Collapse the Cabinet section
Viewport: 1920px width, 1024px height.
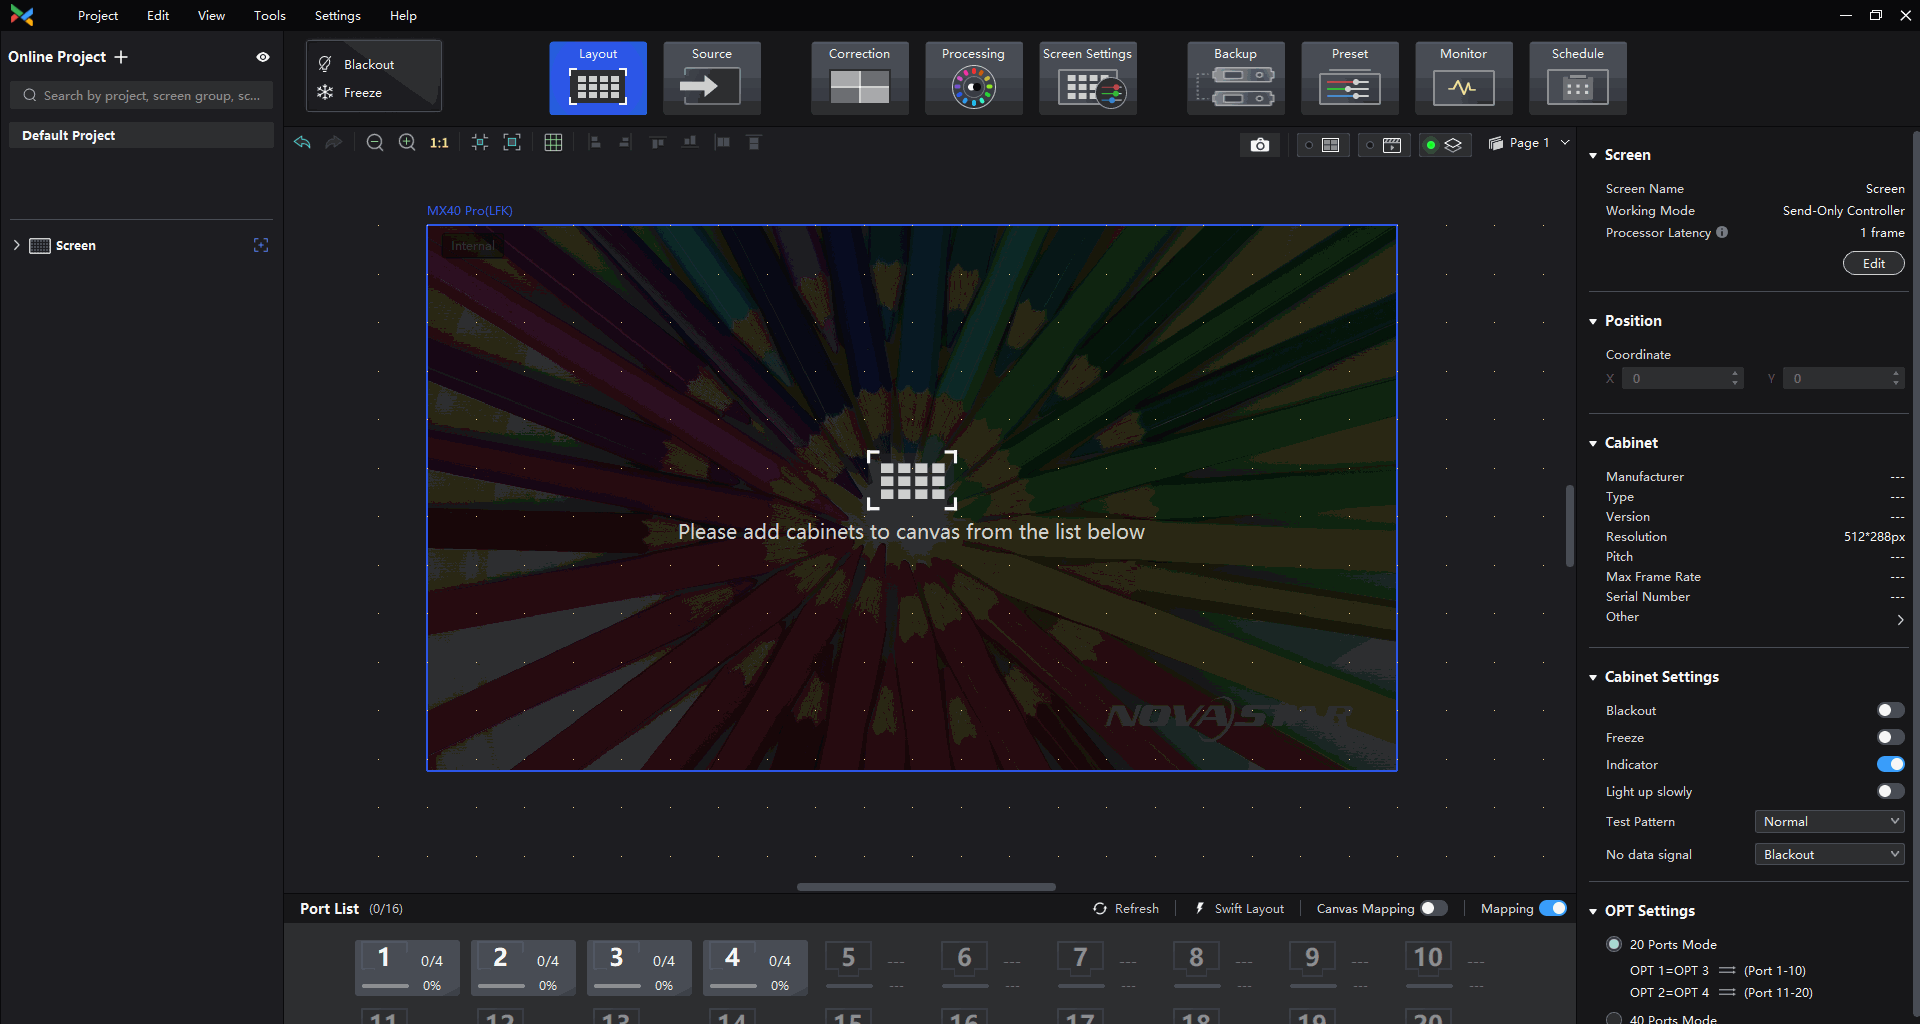click(1593, 443)
